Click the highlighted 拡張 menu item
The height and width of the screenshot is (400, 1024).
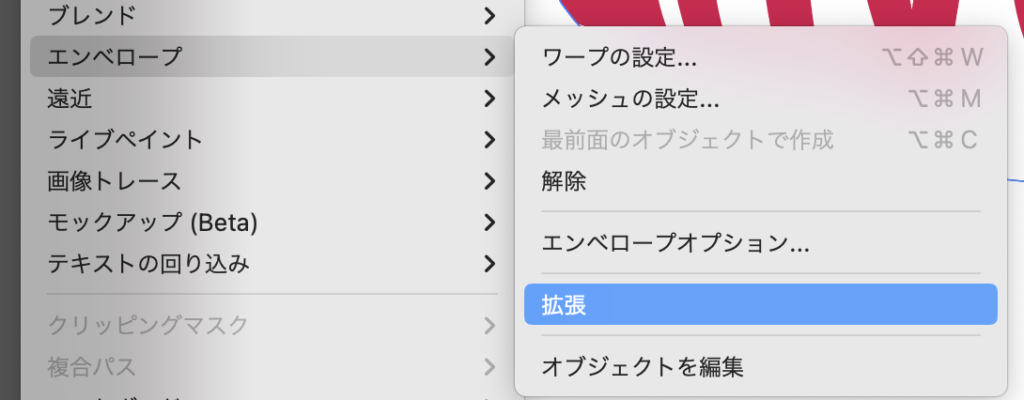point(760,304)
